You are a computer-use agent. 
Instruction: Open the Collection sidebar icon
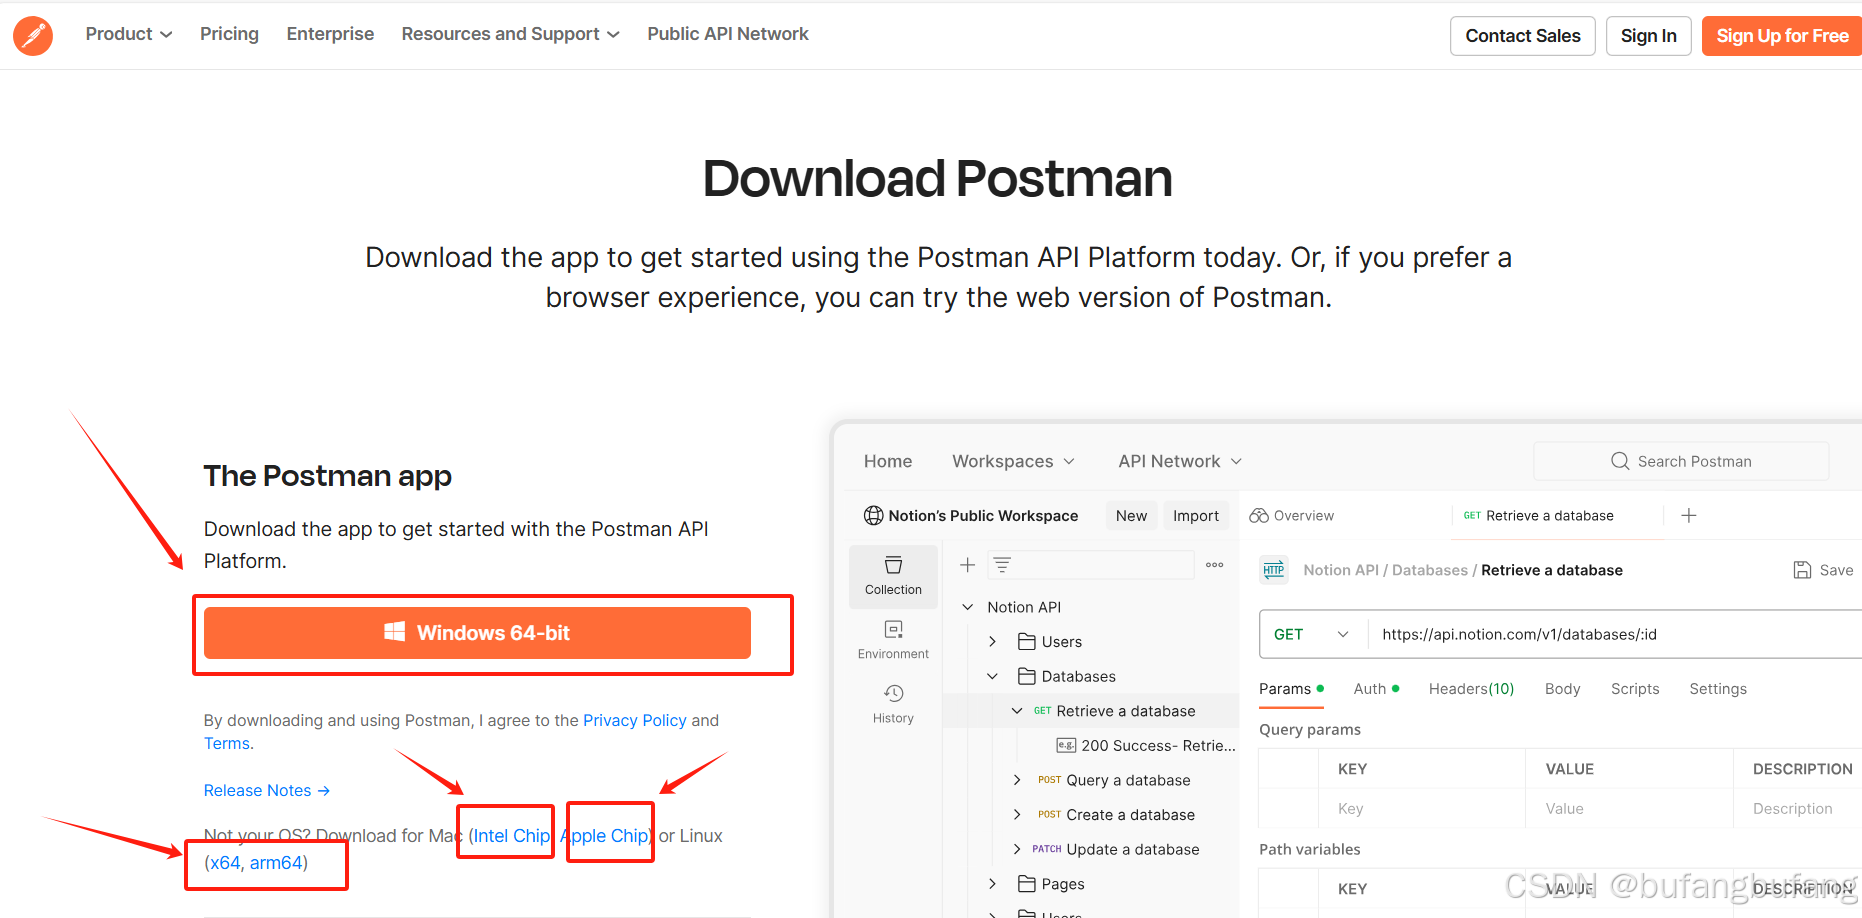(893, 576)
